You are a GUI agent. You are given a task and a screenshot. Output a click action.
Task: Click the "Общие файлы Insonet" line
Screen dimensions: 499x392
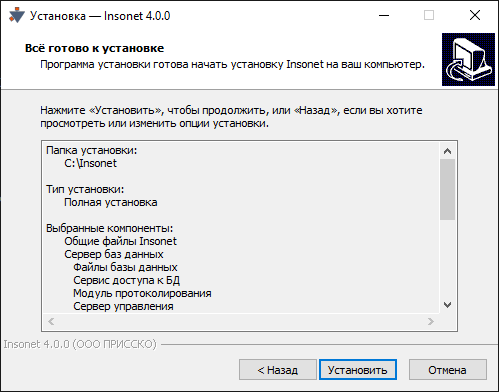point(120,241)
